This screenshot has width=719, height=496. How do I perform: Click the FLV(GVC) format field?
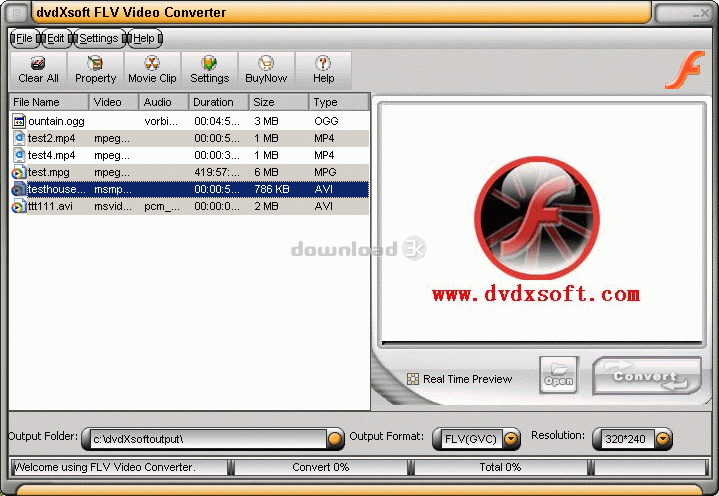point(470,439)
